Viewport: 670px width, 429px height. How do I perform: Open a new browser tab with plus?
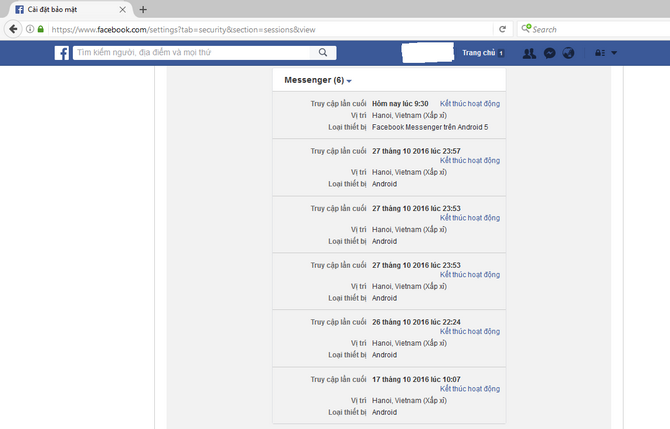(143, 9)
